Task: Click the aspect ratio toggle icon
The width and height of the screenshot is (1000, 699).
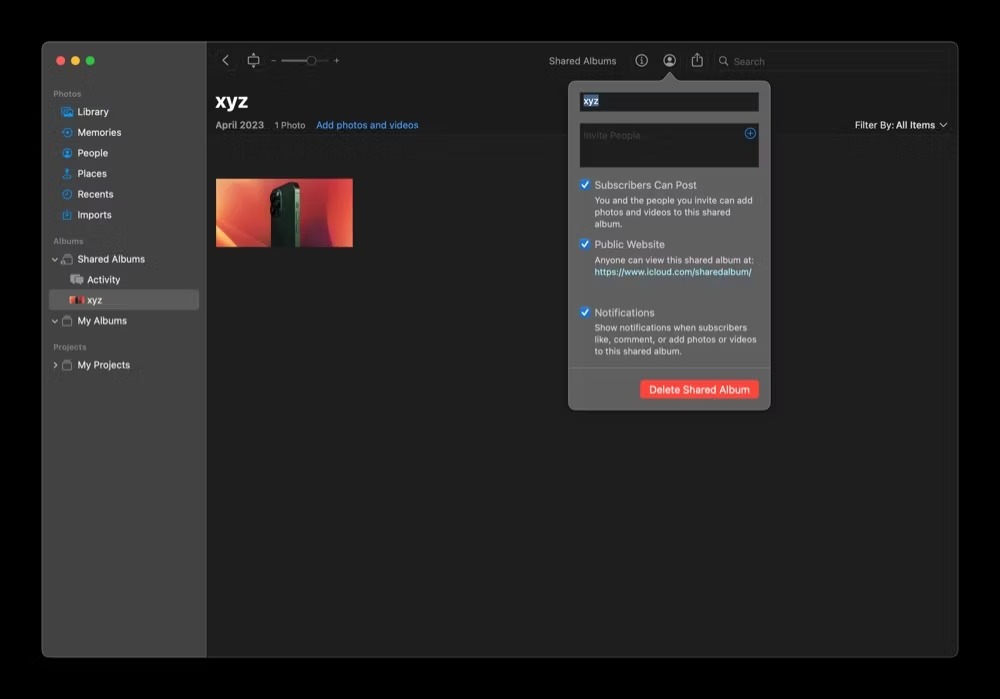Action: (253, 60)
